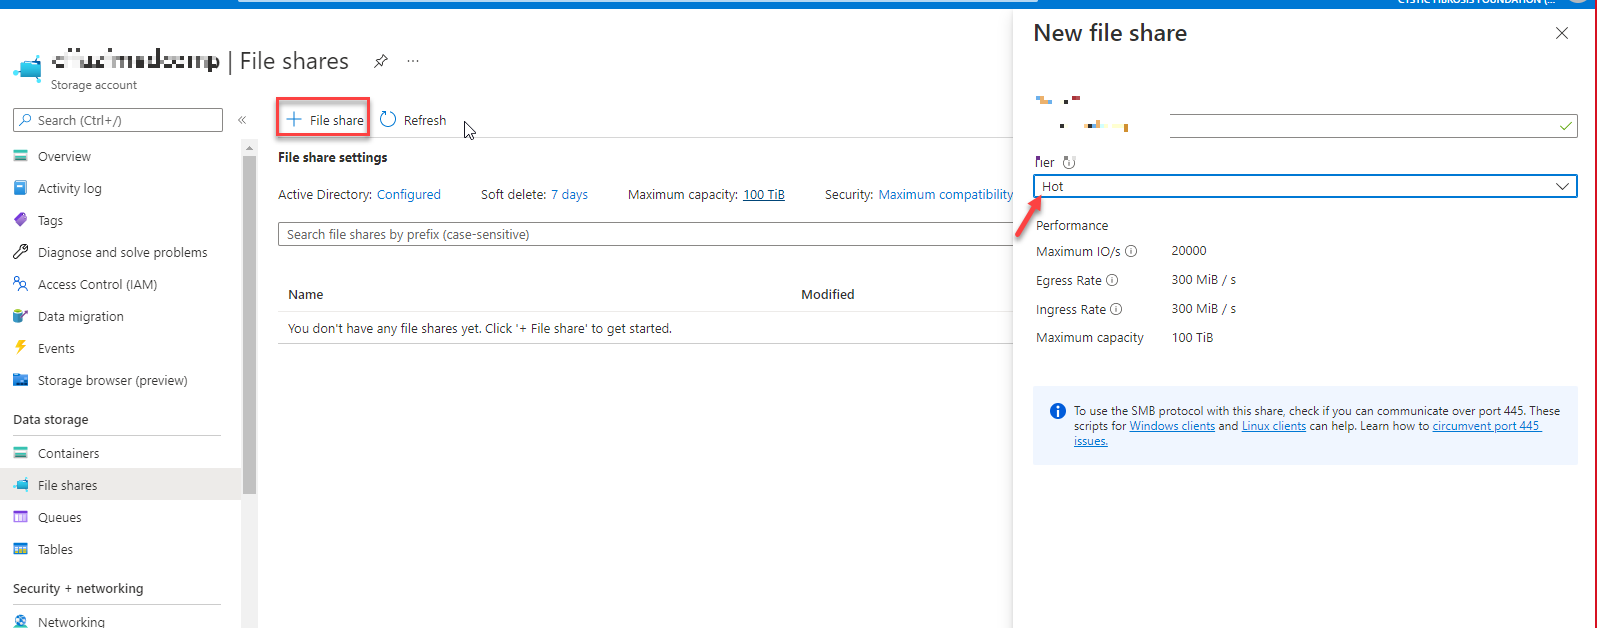Open the more options ellipsis menu

[413, 61]
